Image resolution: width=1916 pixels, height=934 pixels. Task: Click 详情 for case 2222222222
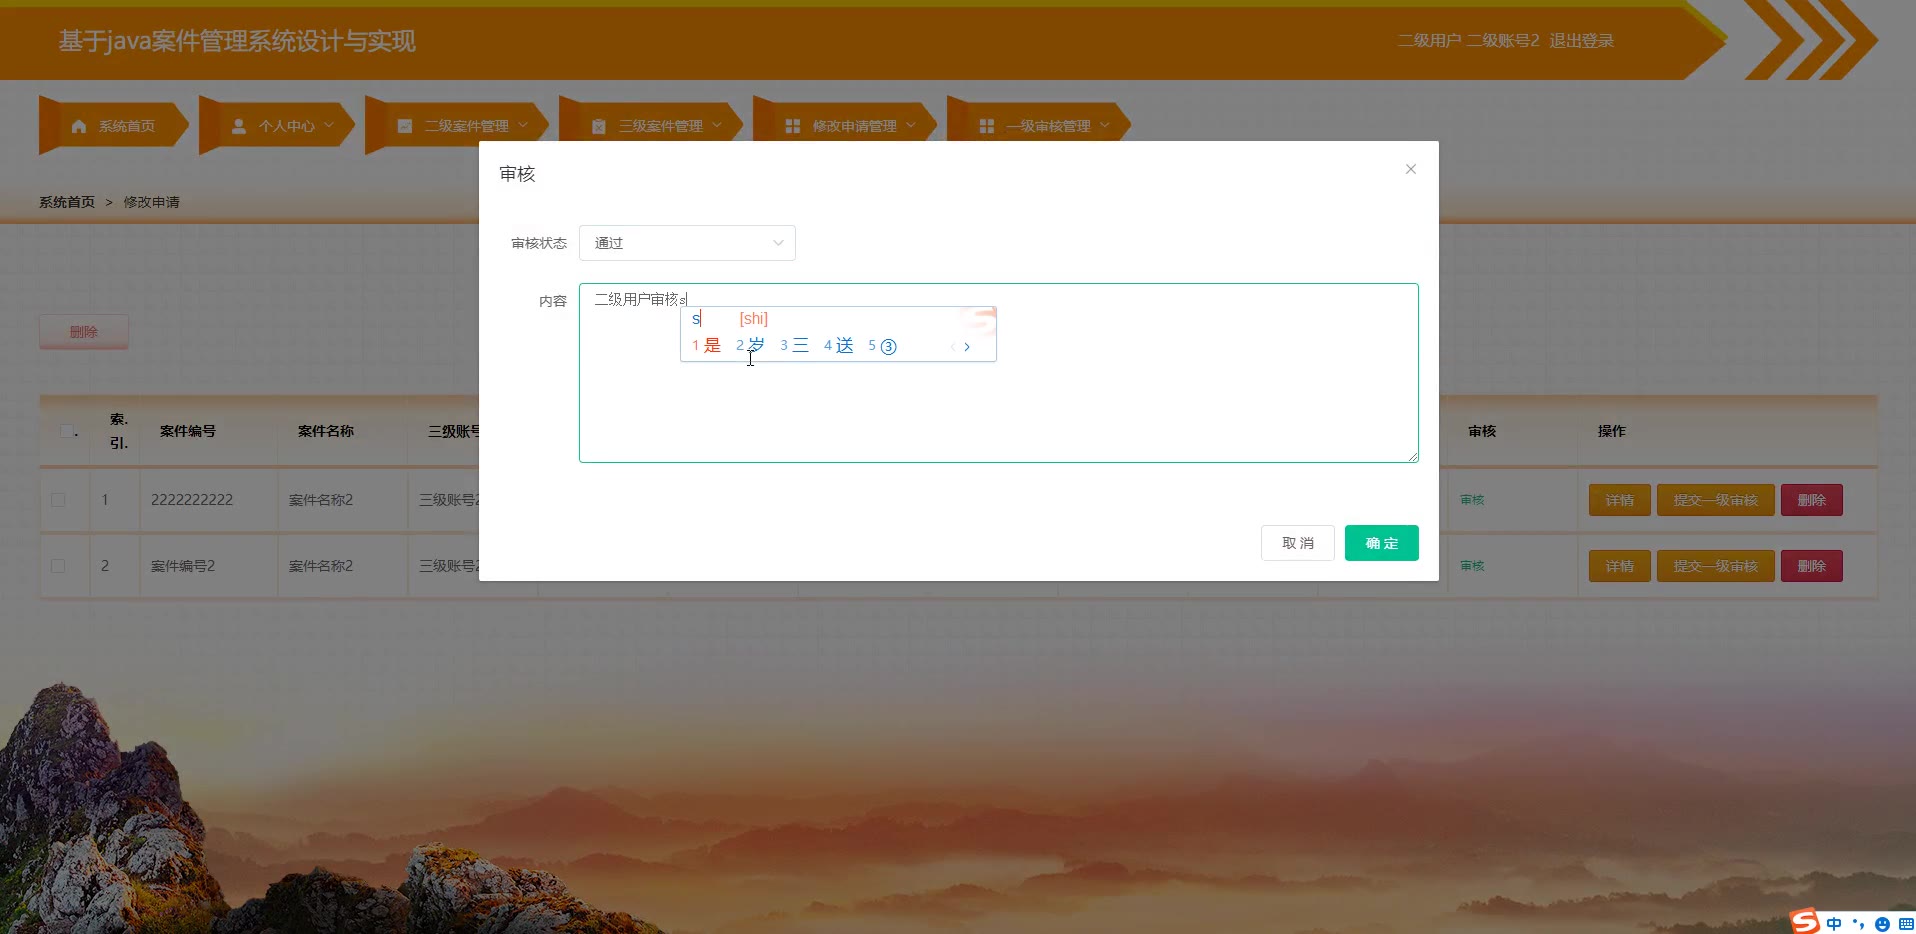click(1619, 500)
